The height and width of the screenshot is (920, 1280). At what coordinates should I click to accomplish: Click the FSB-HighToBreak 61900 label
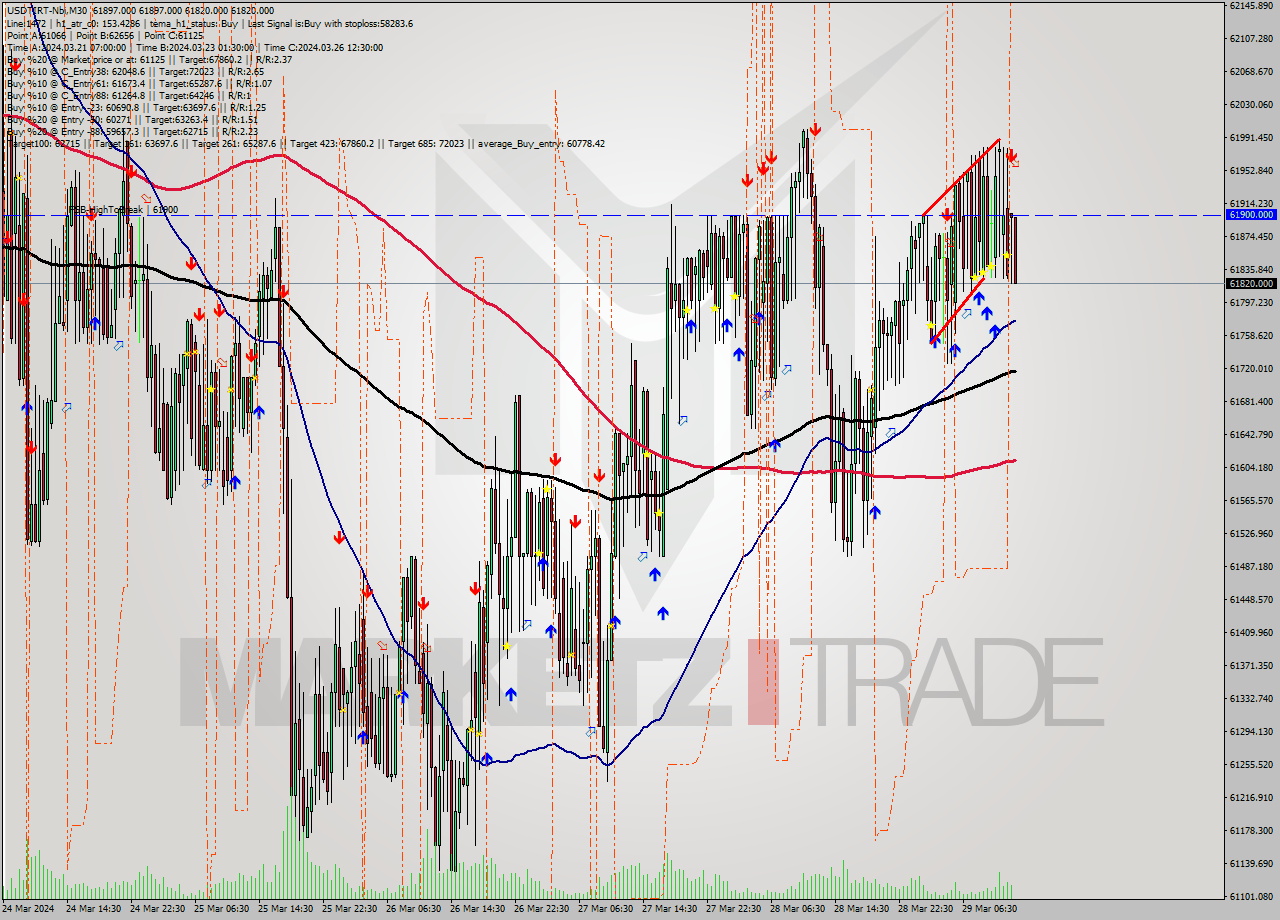[x=123, y=210]
